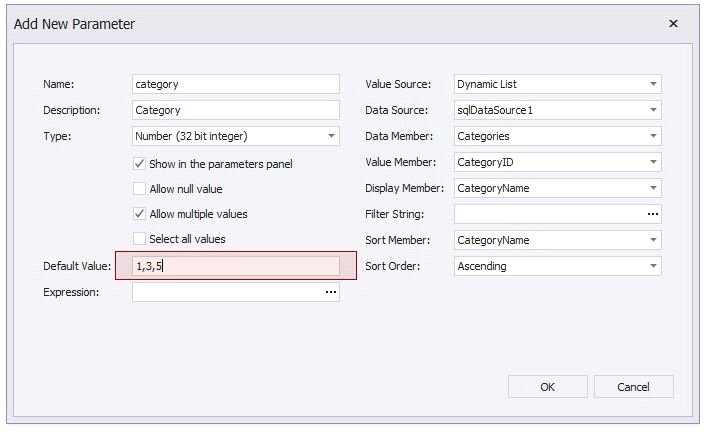Click the ellipsis button in Expression field
This screenshot has width=706, height=432.
tap(330, 292)
